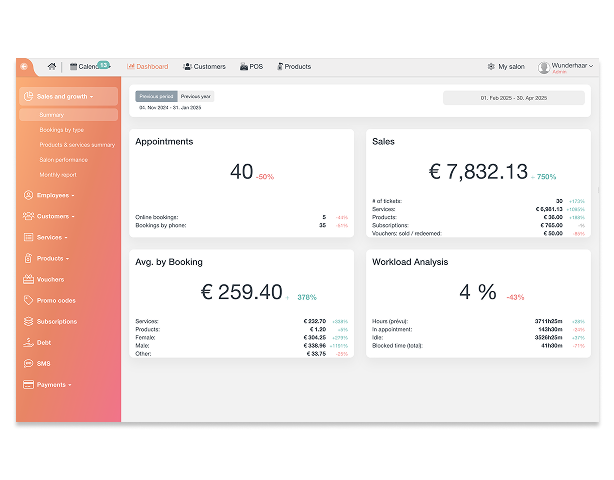Open the Customers tab in top bar
The image size is (614, 480).
coord(204,67)
